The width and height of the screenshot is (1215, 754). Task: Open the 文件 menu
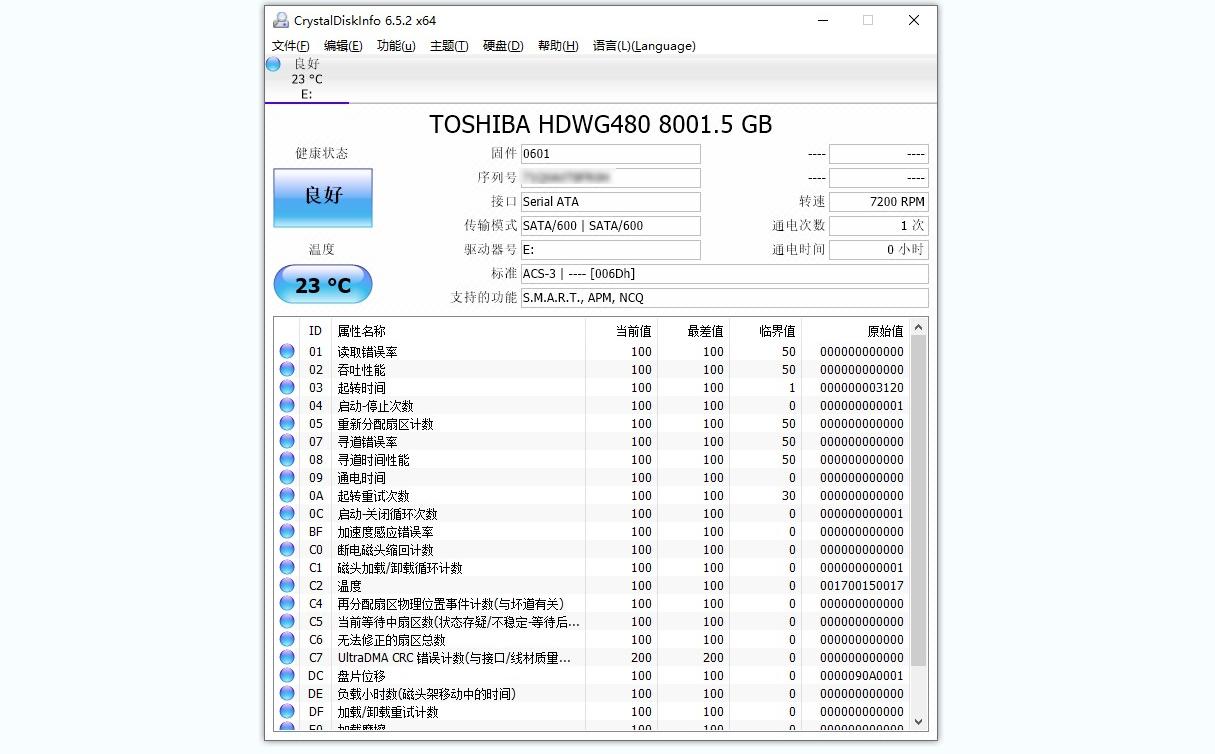290,46
